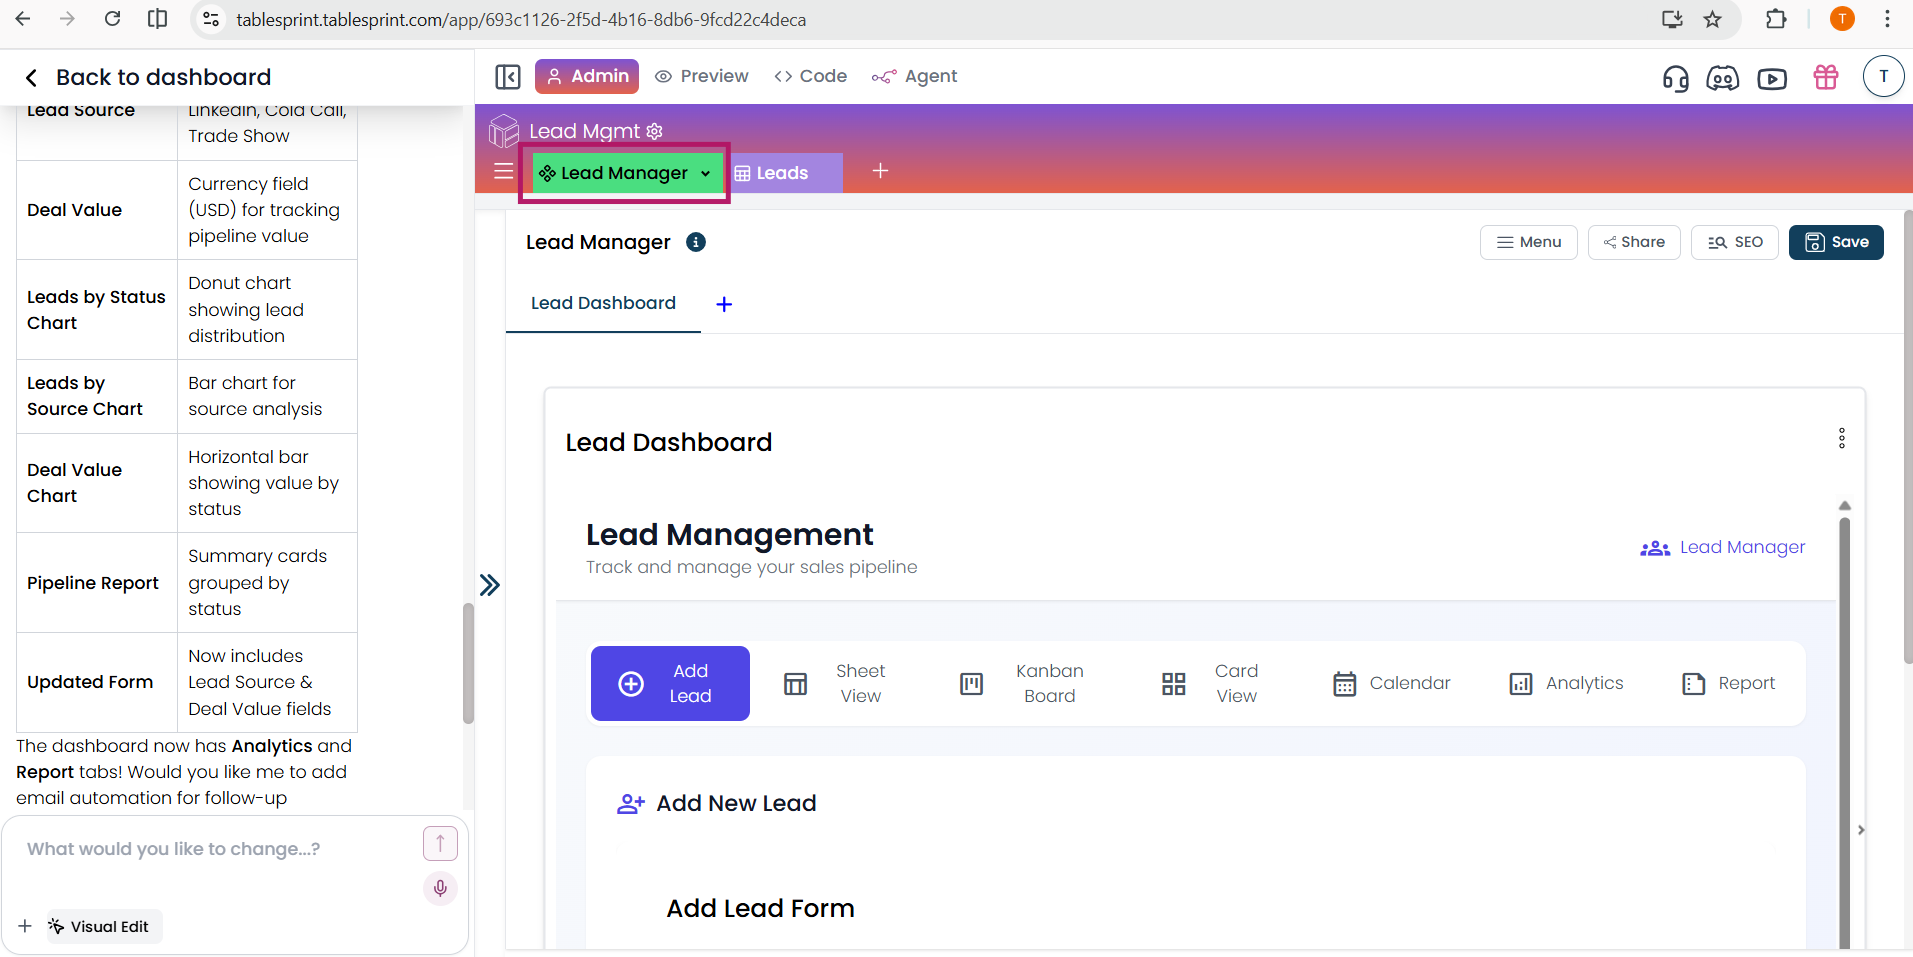The height and width of the screenshot is (957, 1913).
Task: Switch to Preview mode
Action: [702, 76]
